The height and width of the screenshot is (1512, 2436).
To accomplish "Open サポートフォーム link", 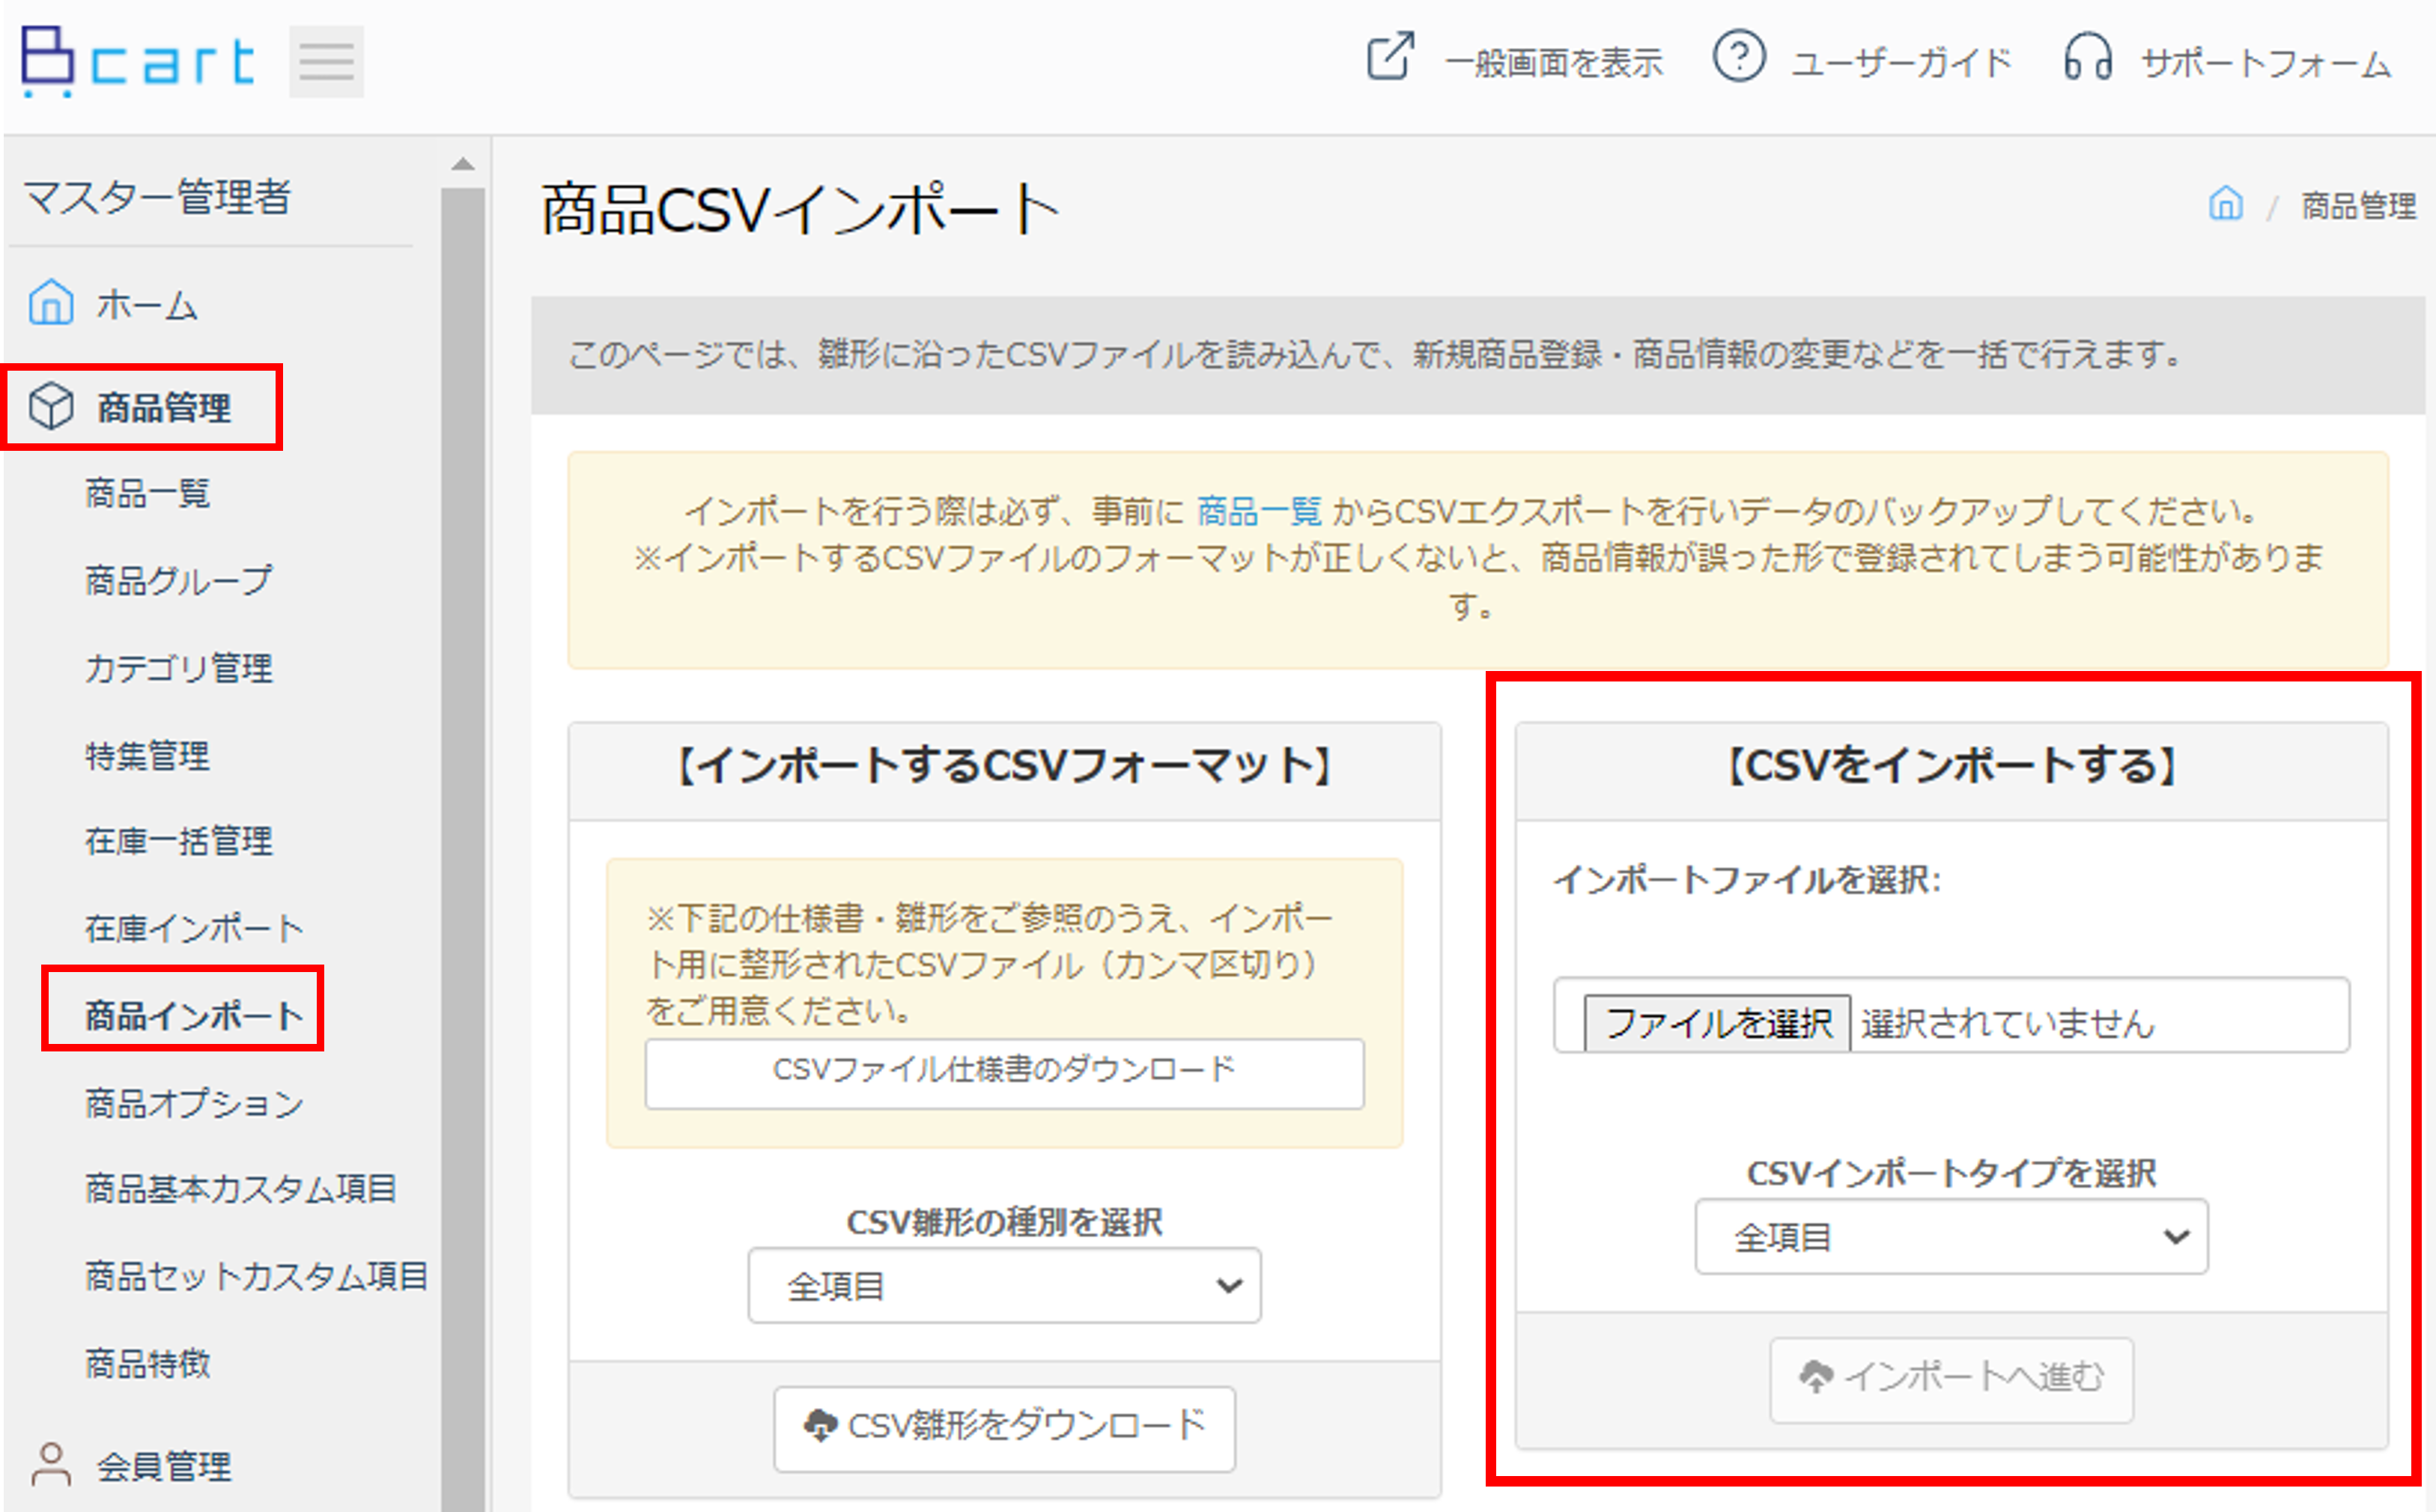I will 2265,63.
